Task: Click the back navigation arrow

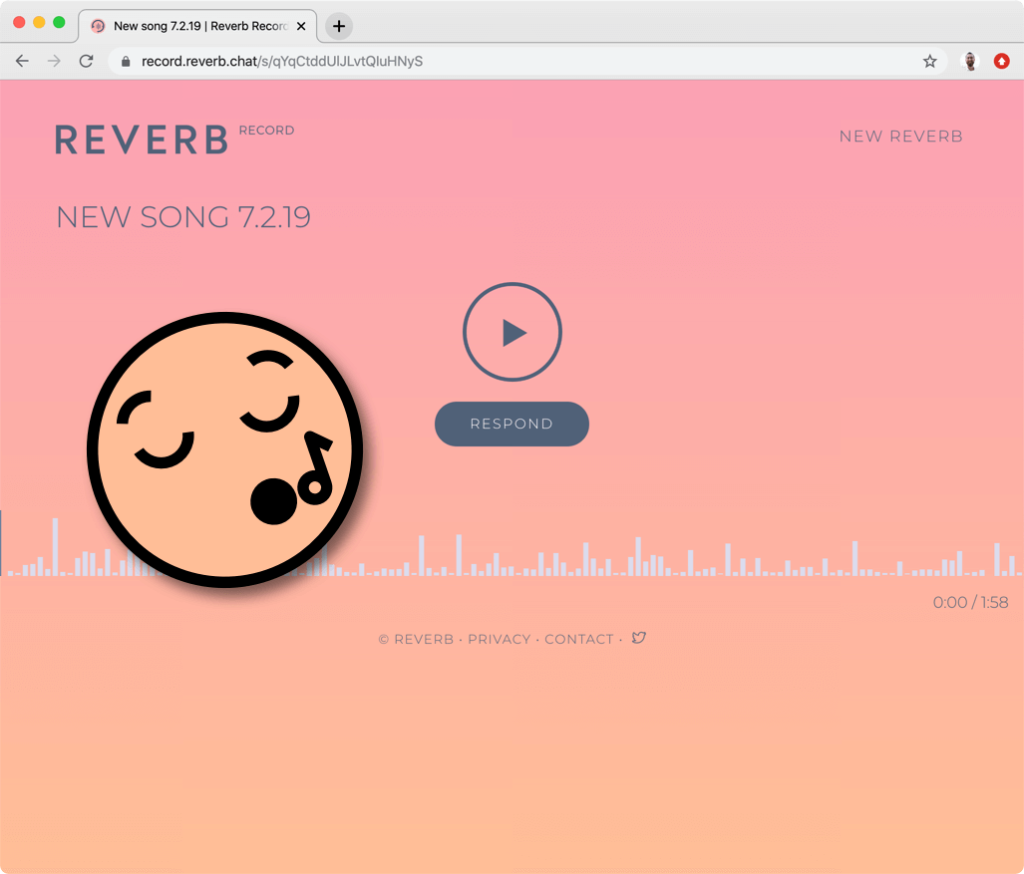Action: (x=22, y=61)
